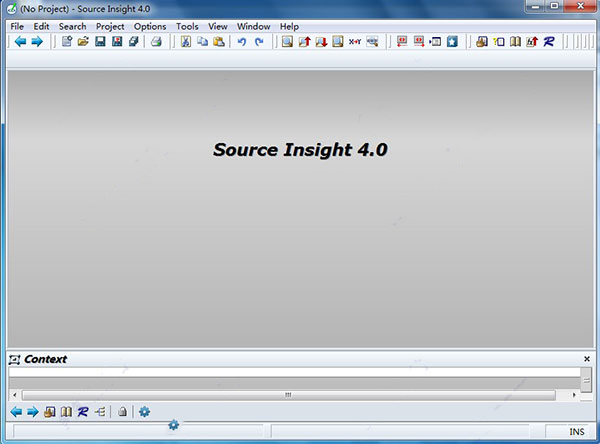
Task: Open the Edit menu
Action: [41, 26]
